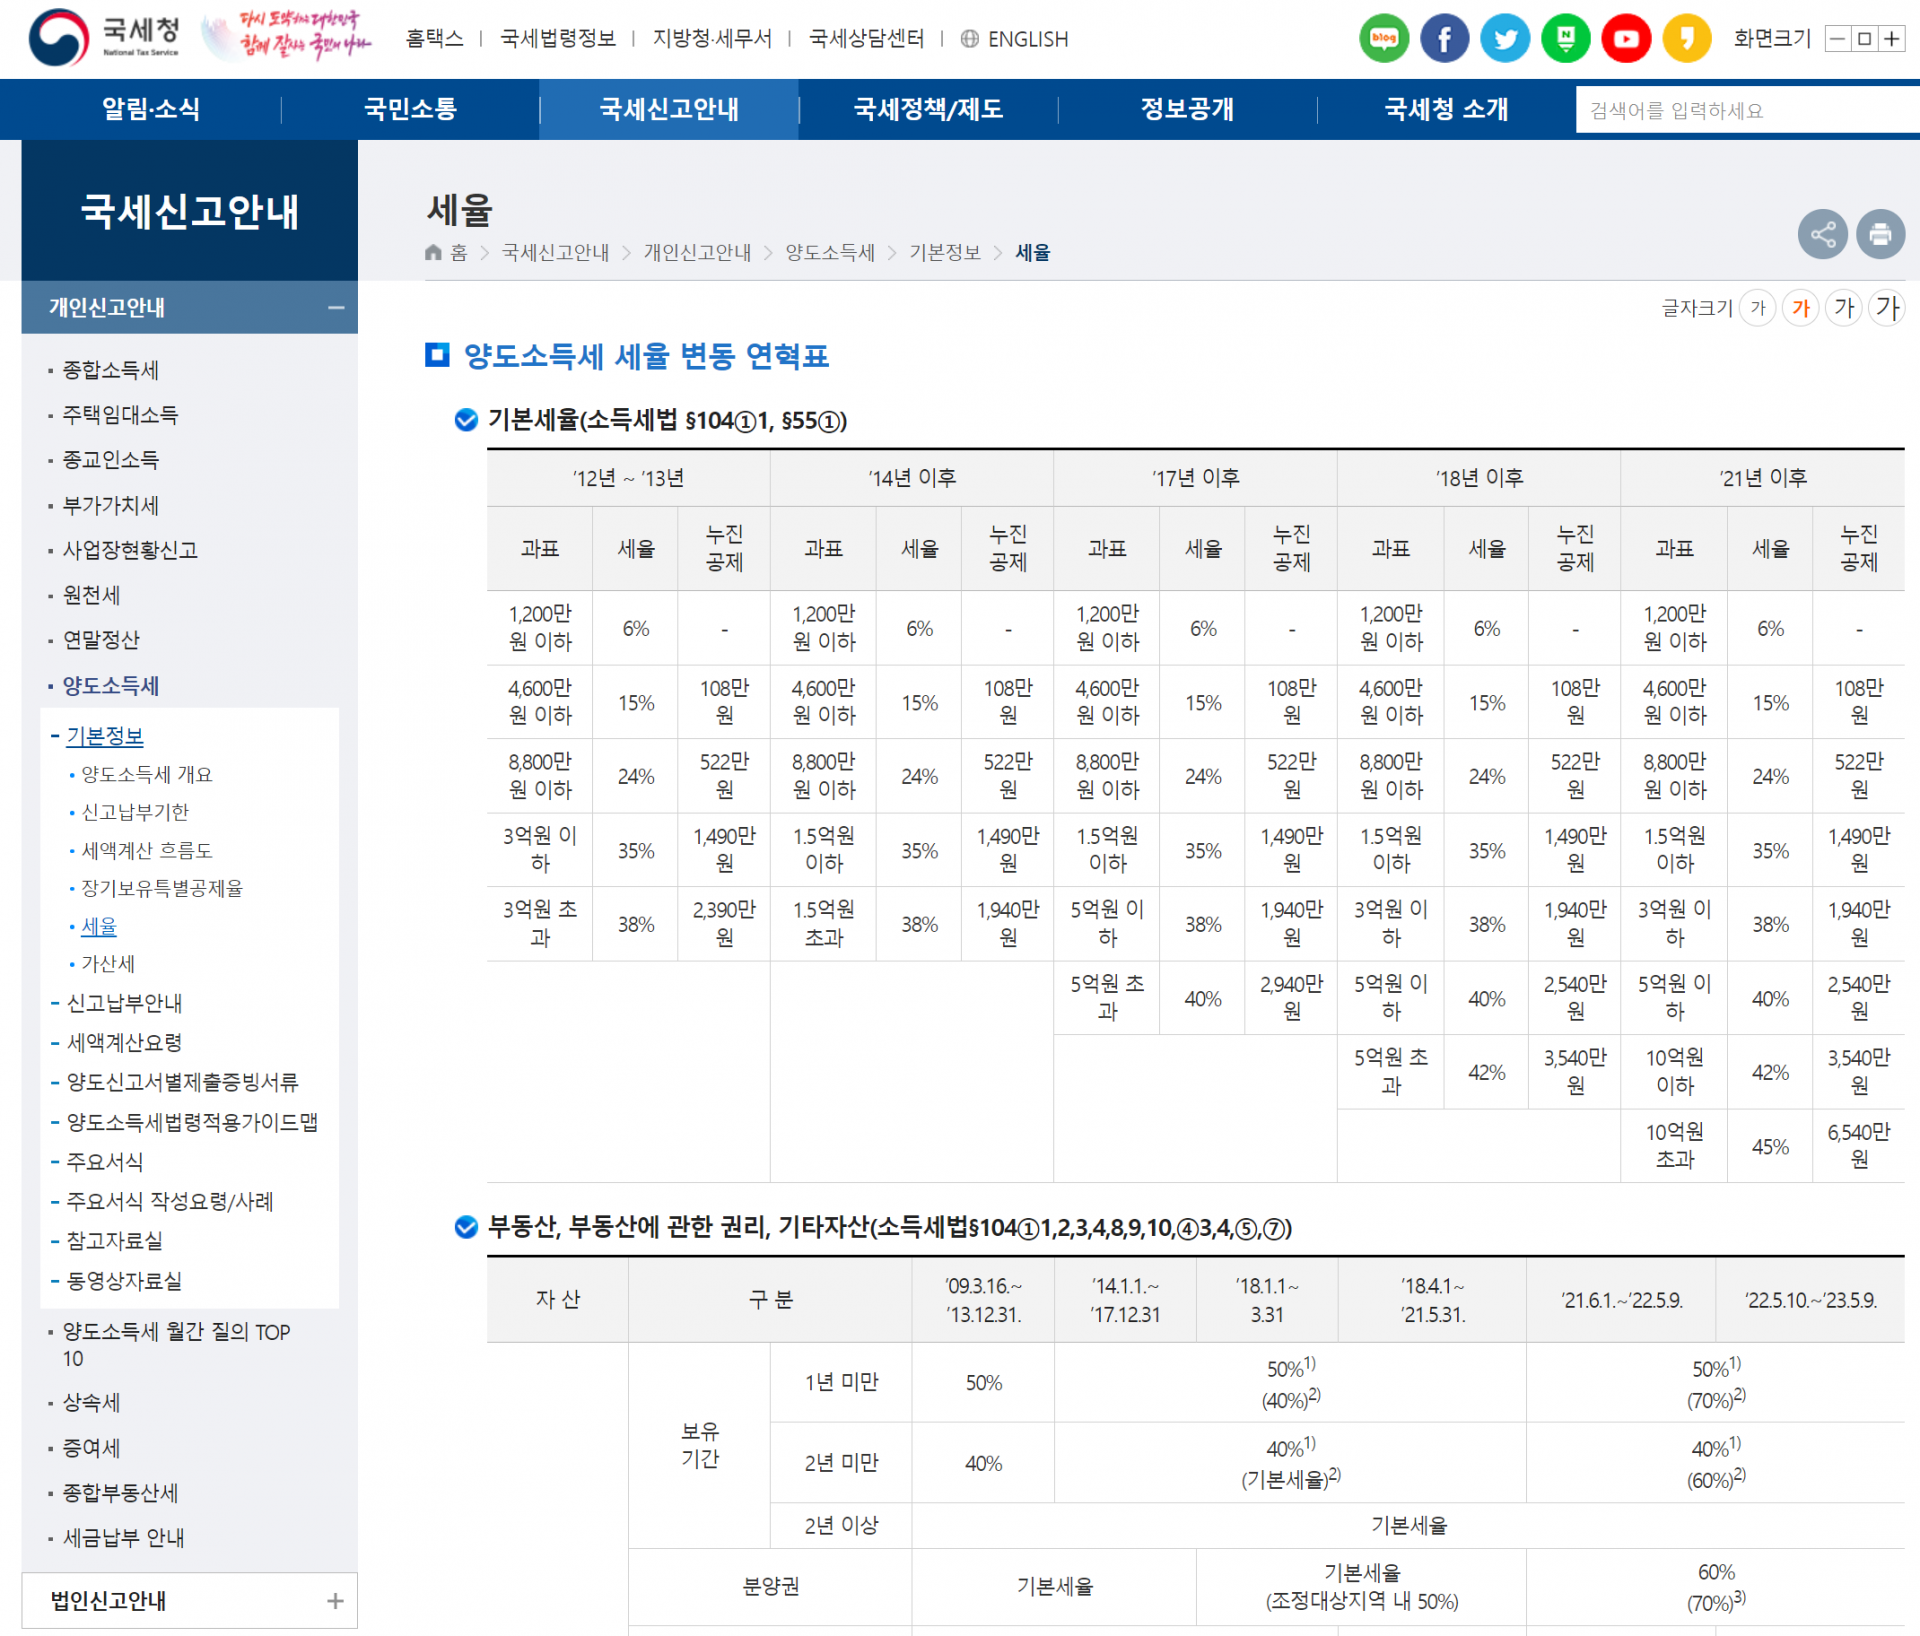Open the YouTube channel
This screenshot has width=1920, height=1636.
coord(1626,38)
